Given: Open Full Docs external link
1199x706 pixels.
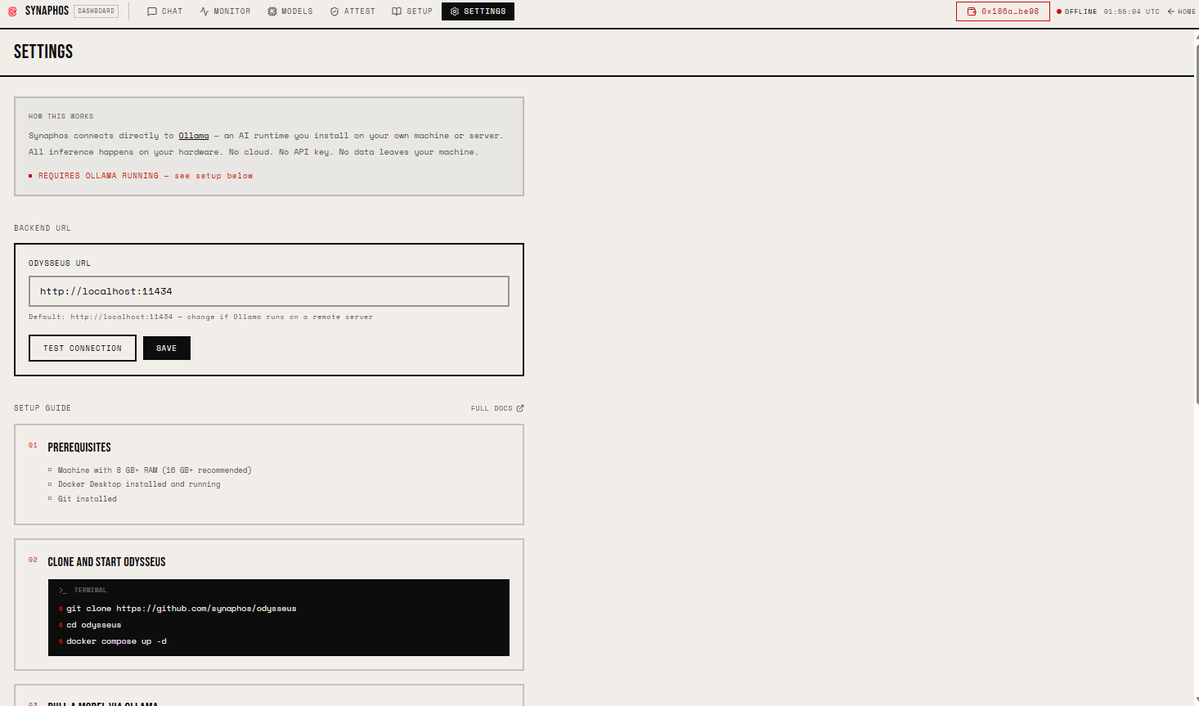Looking at the screenshot, I should pyautogui.click(x=497, y=408).
